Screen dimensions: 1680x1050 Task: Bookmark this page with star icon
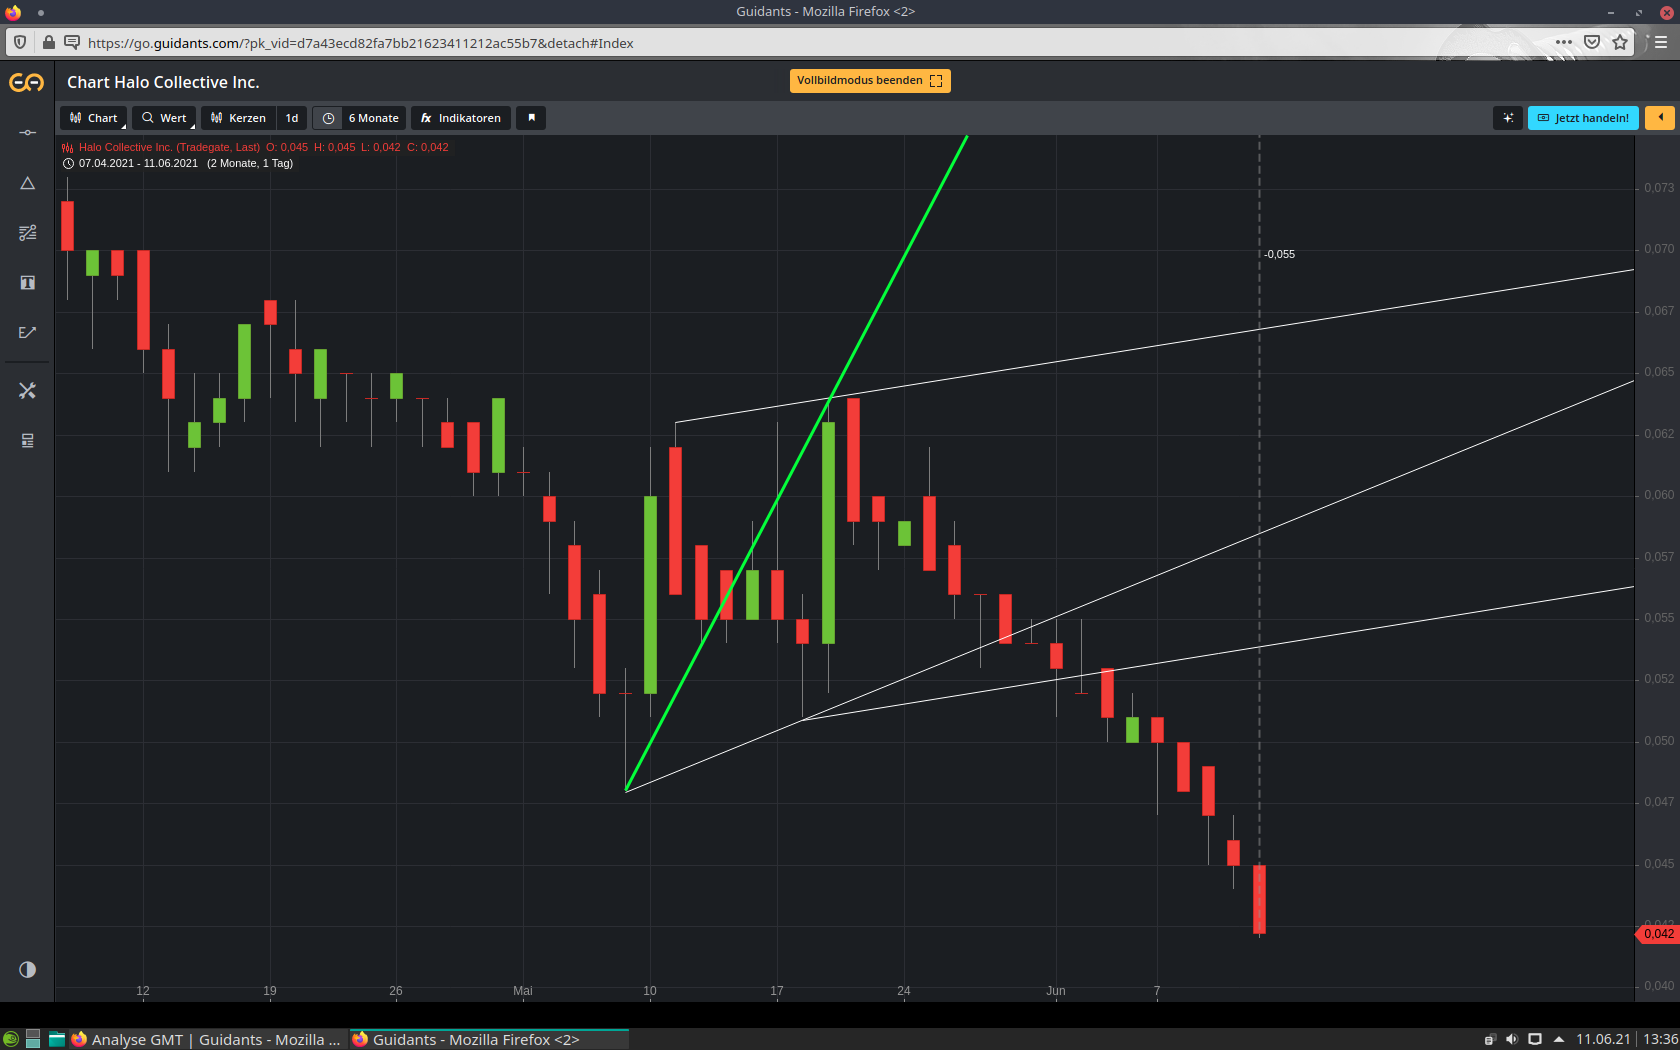[x=1620, y=43]
